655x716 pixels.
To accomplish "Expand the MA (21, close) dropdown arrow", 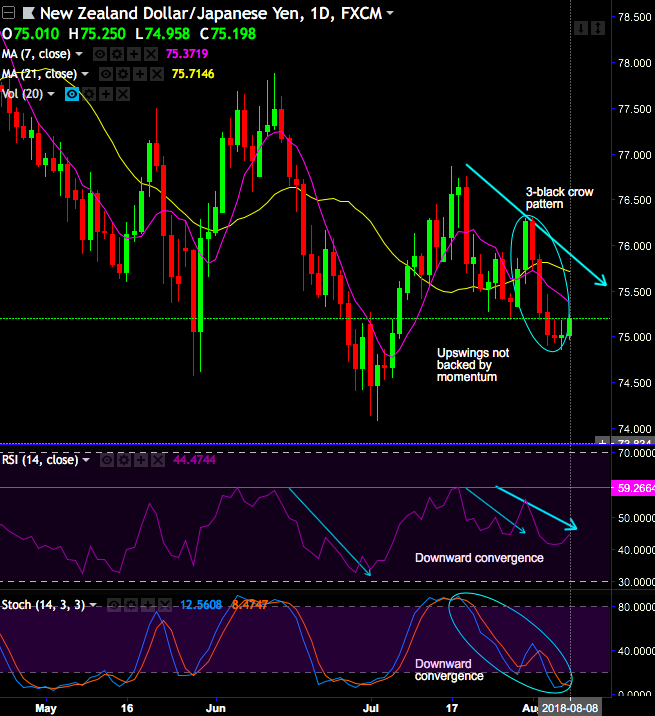I will pyautogui.click(x=85, y=74).
